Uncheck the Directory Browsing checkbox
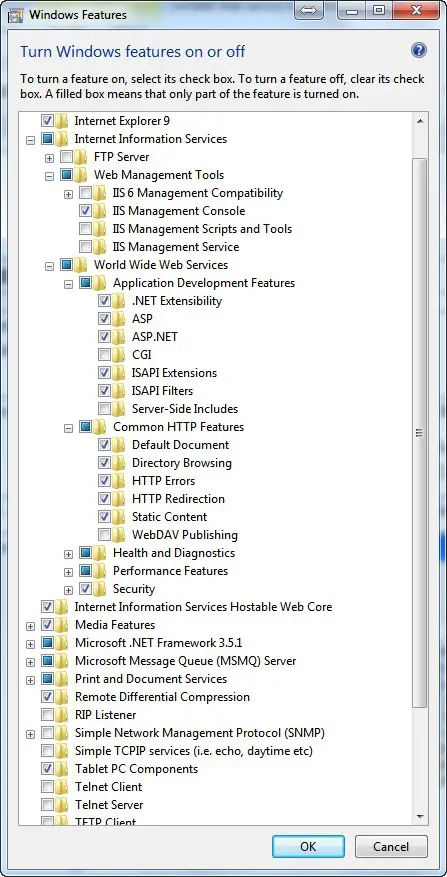The height and width of the screenshot is (877, 447). coord(105,463)
